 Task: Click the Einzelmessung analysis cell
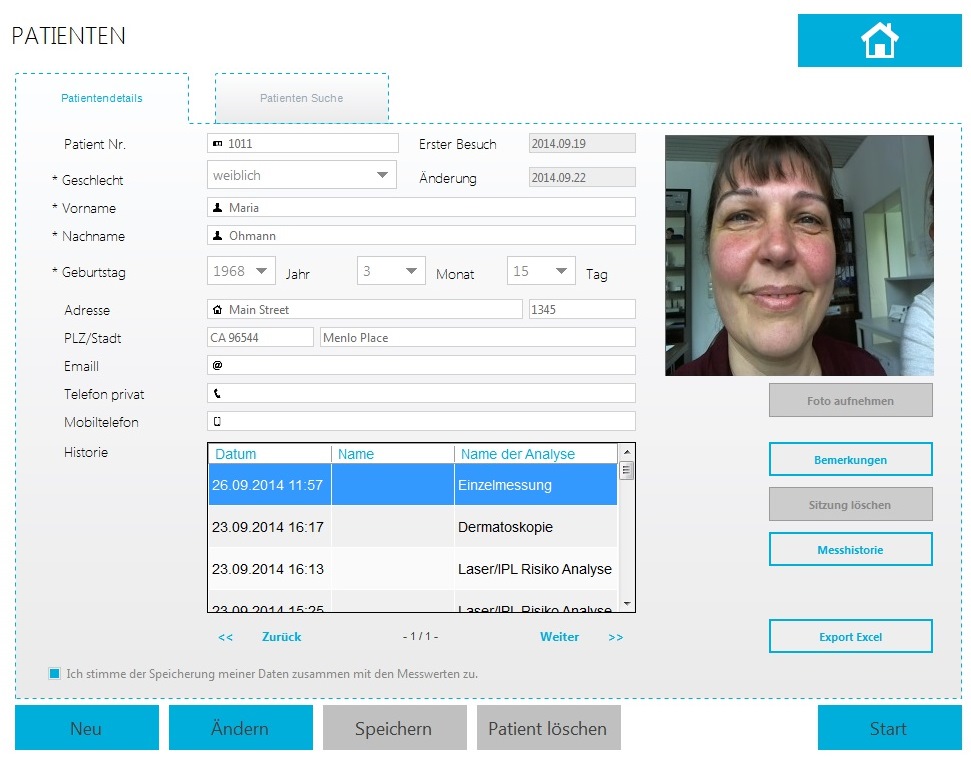[536, 485]
